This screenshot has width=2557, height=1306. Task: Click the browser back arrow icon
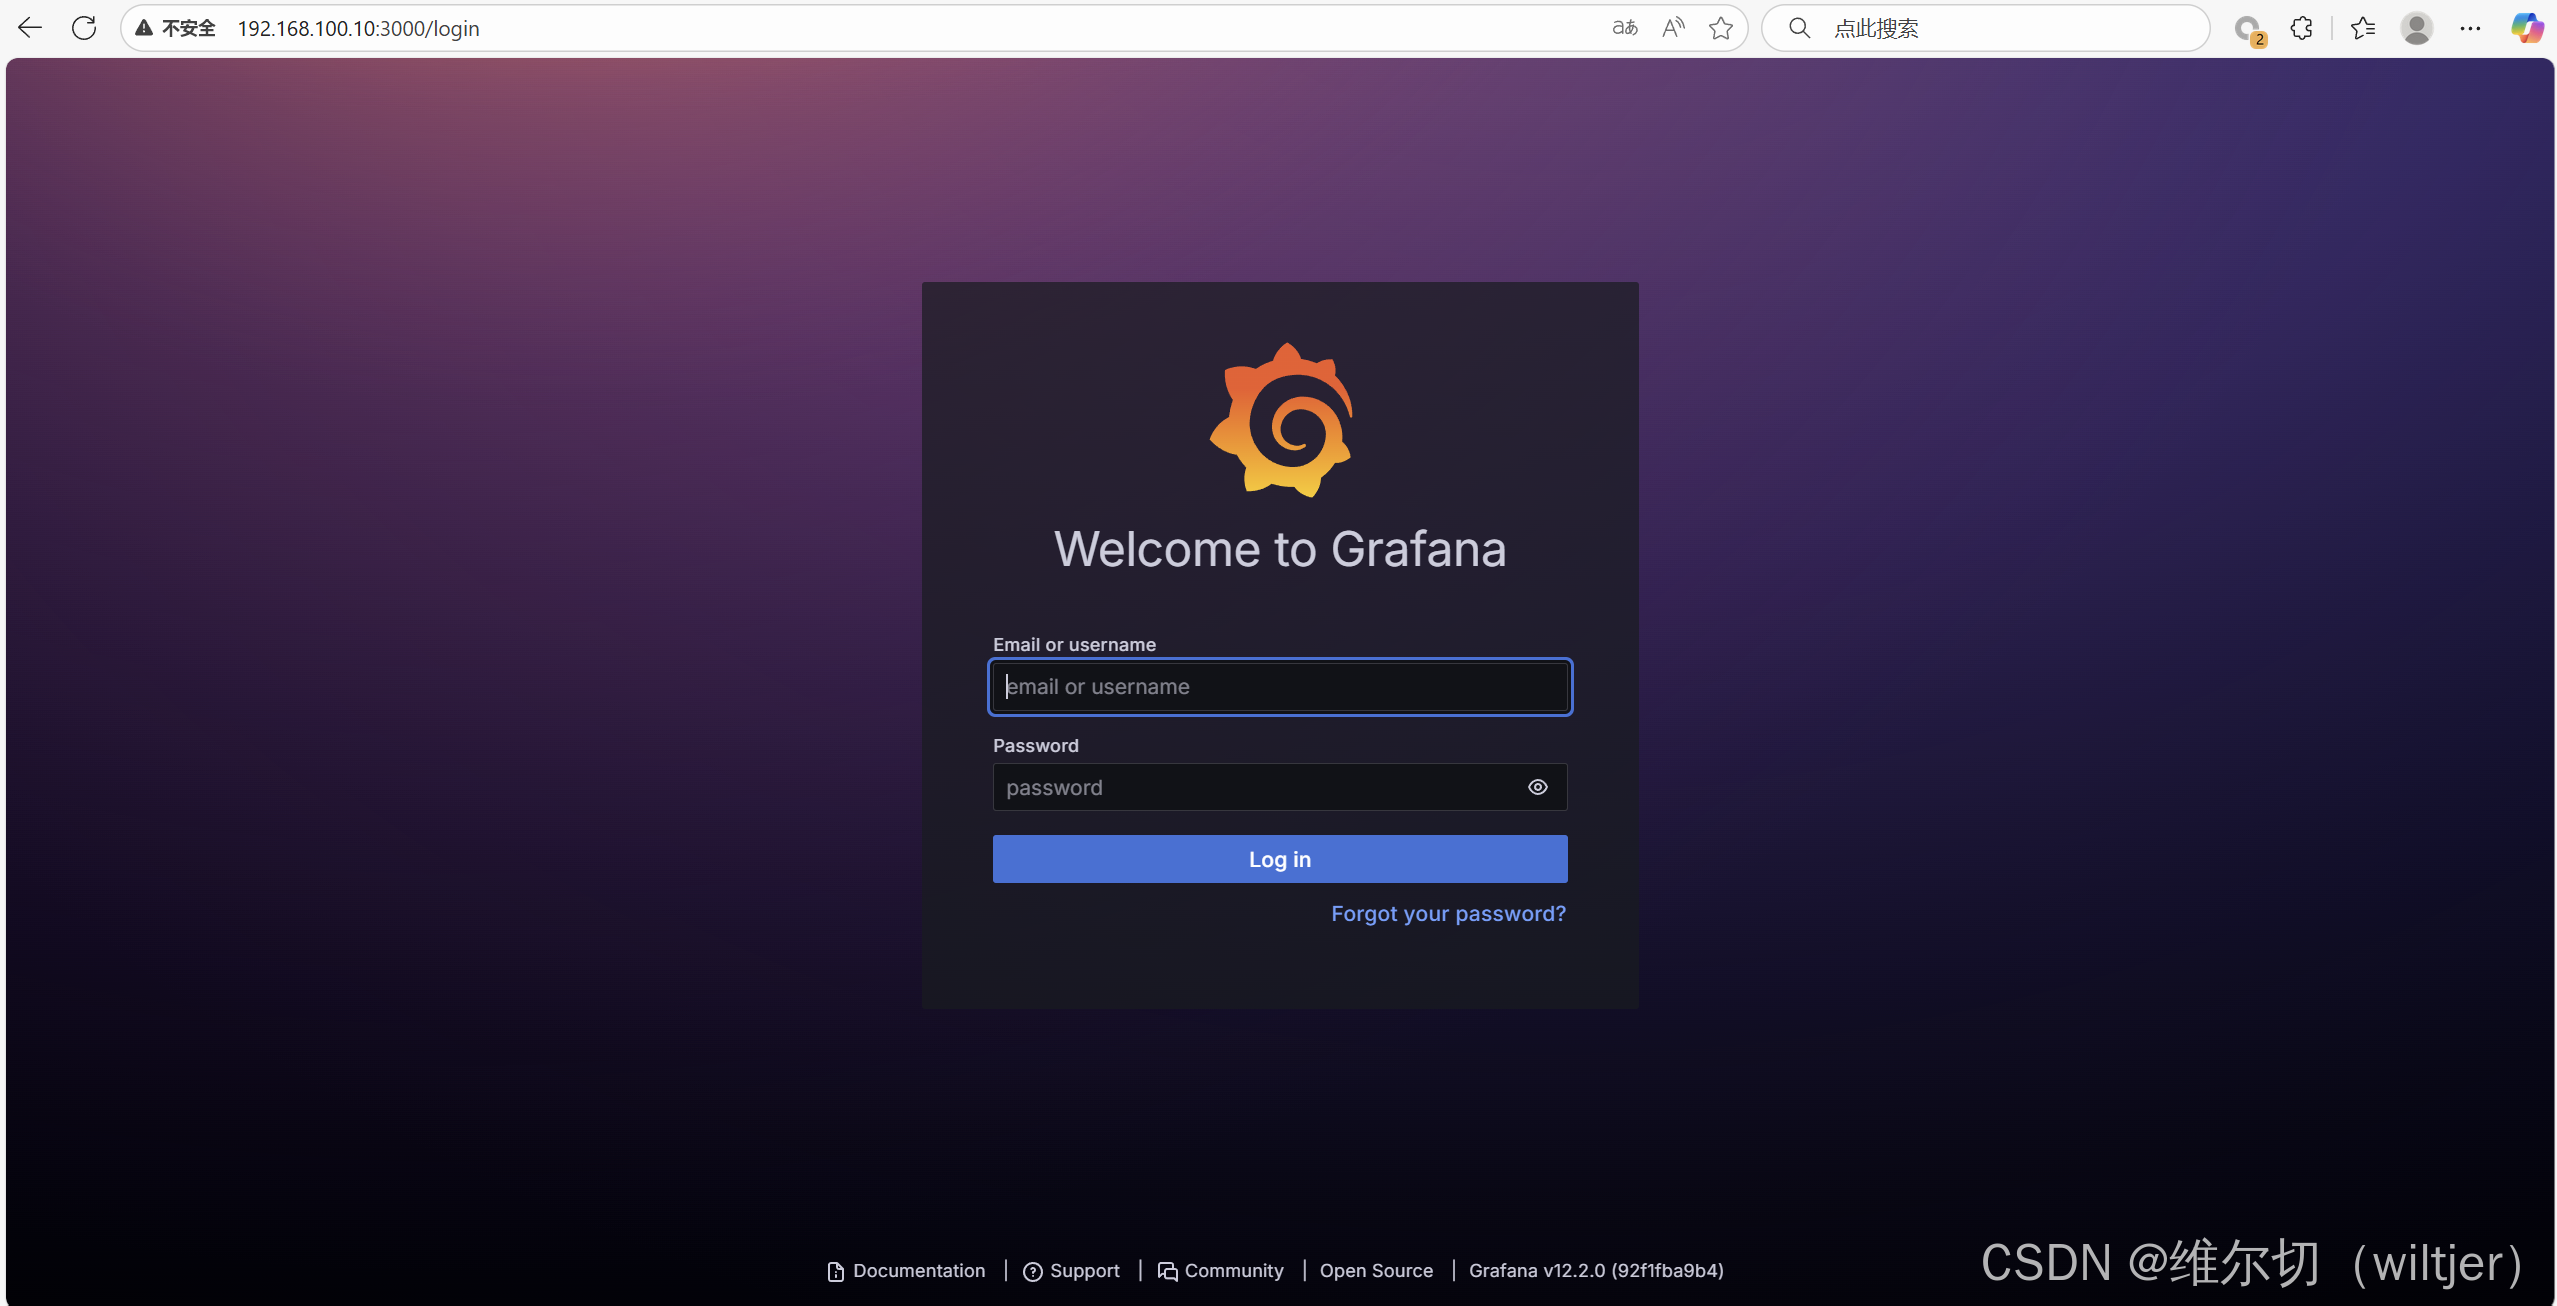tap(30, 28)
